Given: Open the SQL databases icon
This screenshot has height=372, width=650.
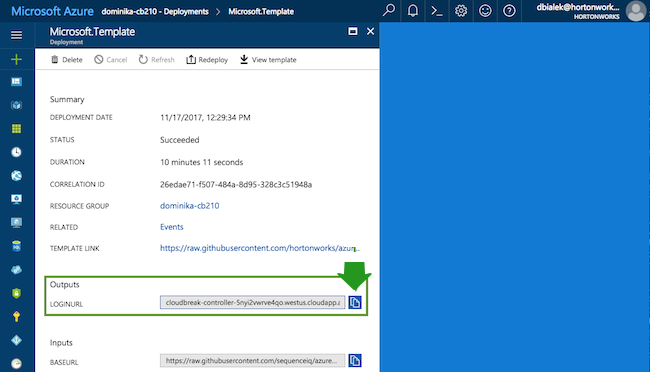Looking at the screenshot, I should point(16,246).
